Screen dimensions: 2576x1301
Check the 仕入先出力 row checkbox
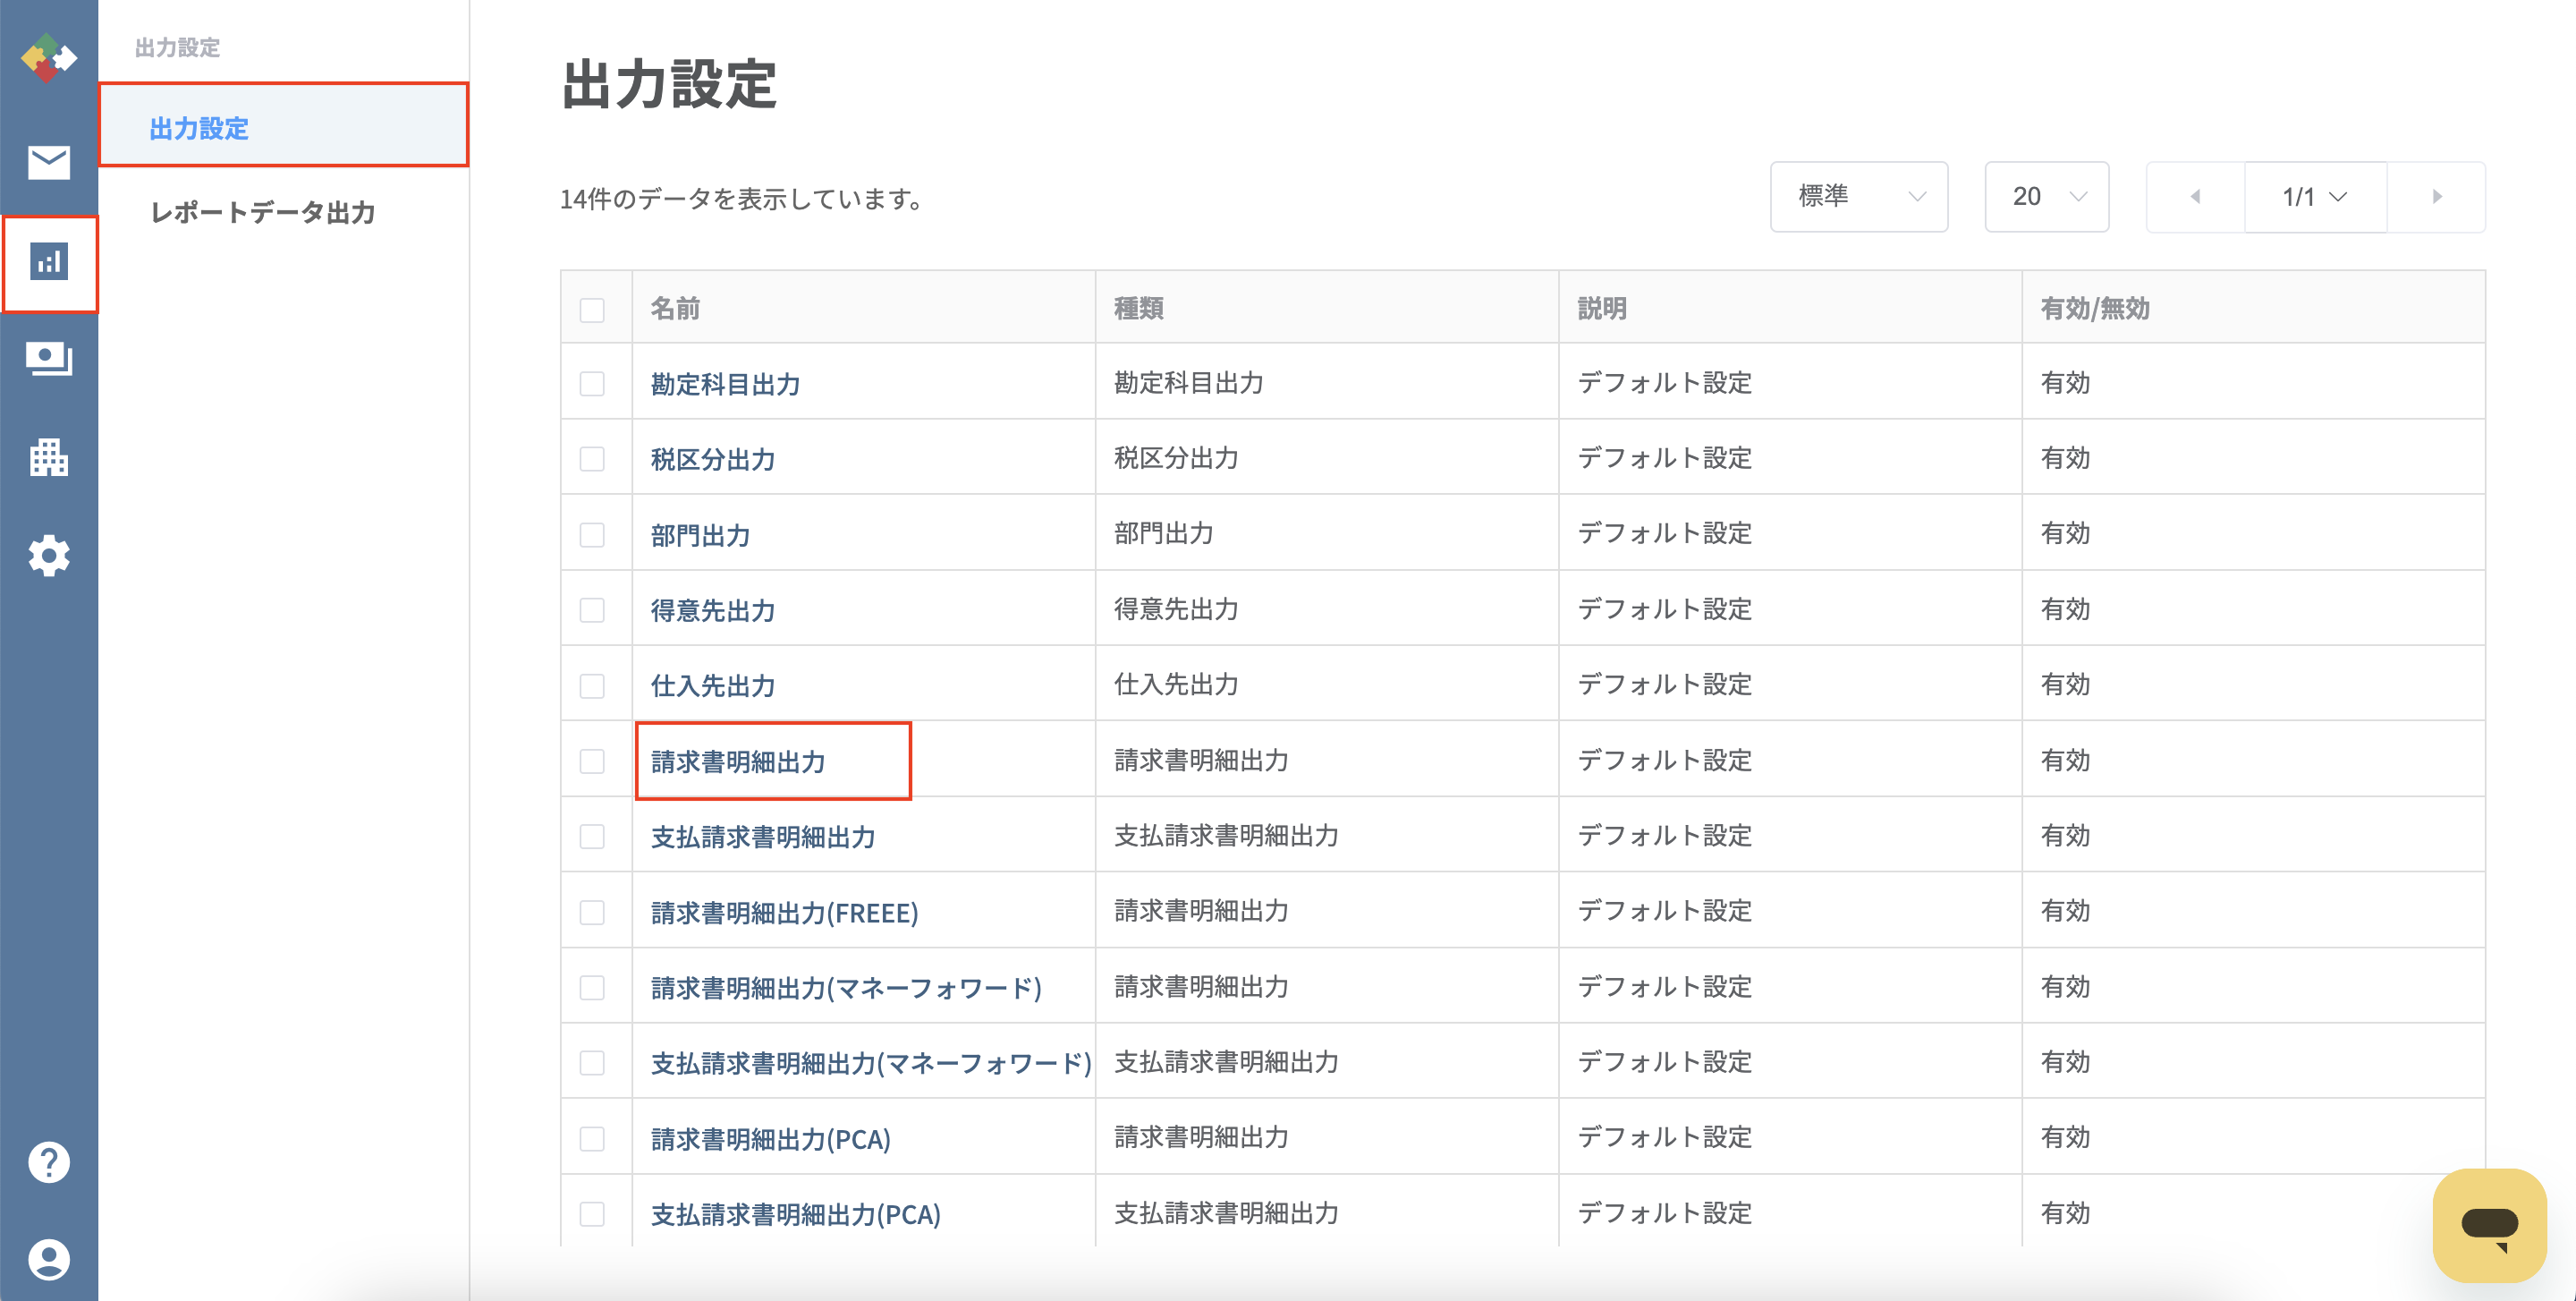[592, 686]
